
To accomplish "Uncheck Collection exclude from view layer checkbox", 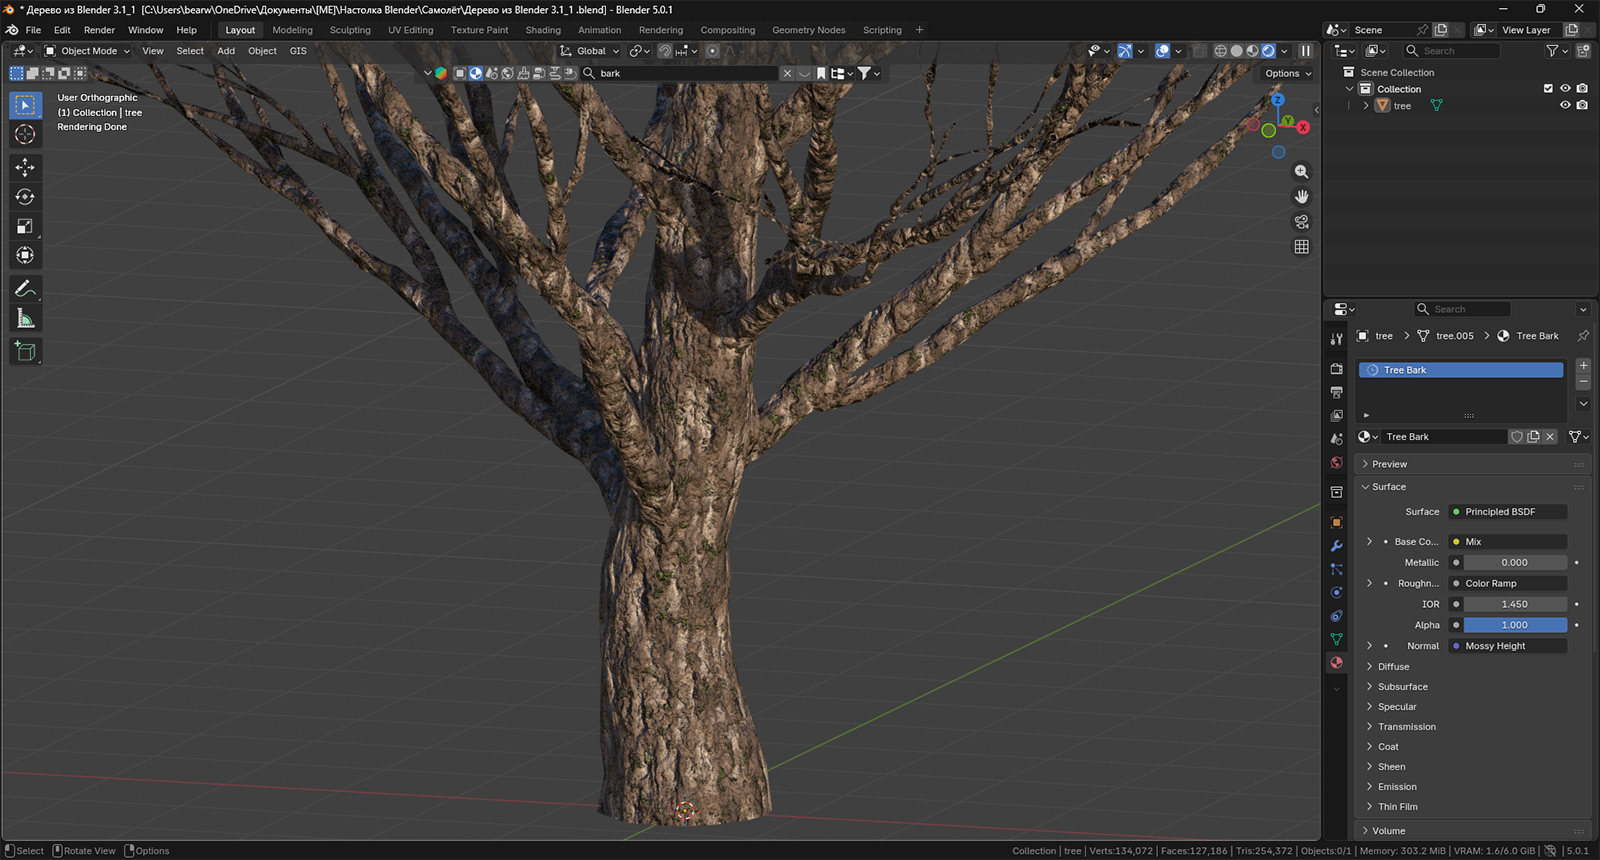I will click(x=1548, y=89).
